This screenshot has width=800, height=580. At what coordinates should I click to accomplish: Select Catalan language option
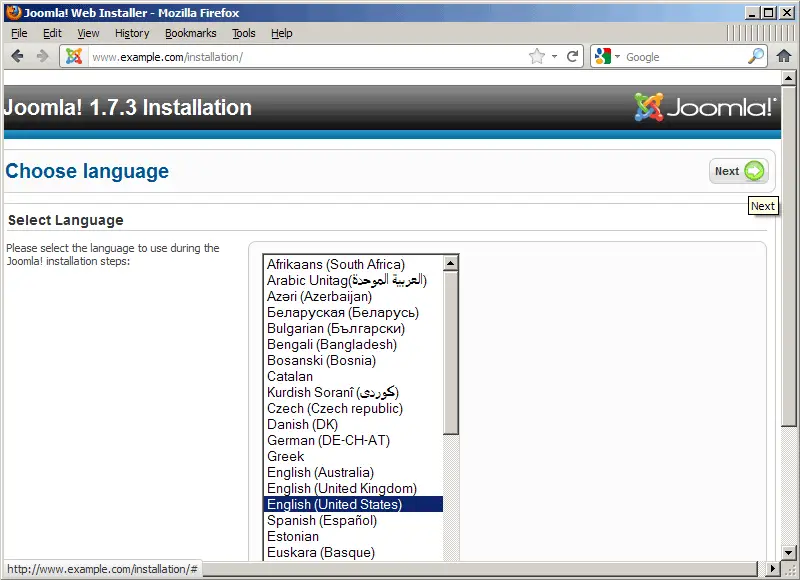(x=353, y=376)
